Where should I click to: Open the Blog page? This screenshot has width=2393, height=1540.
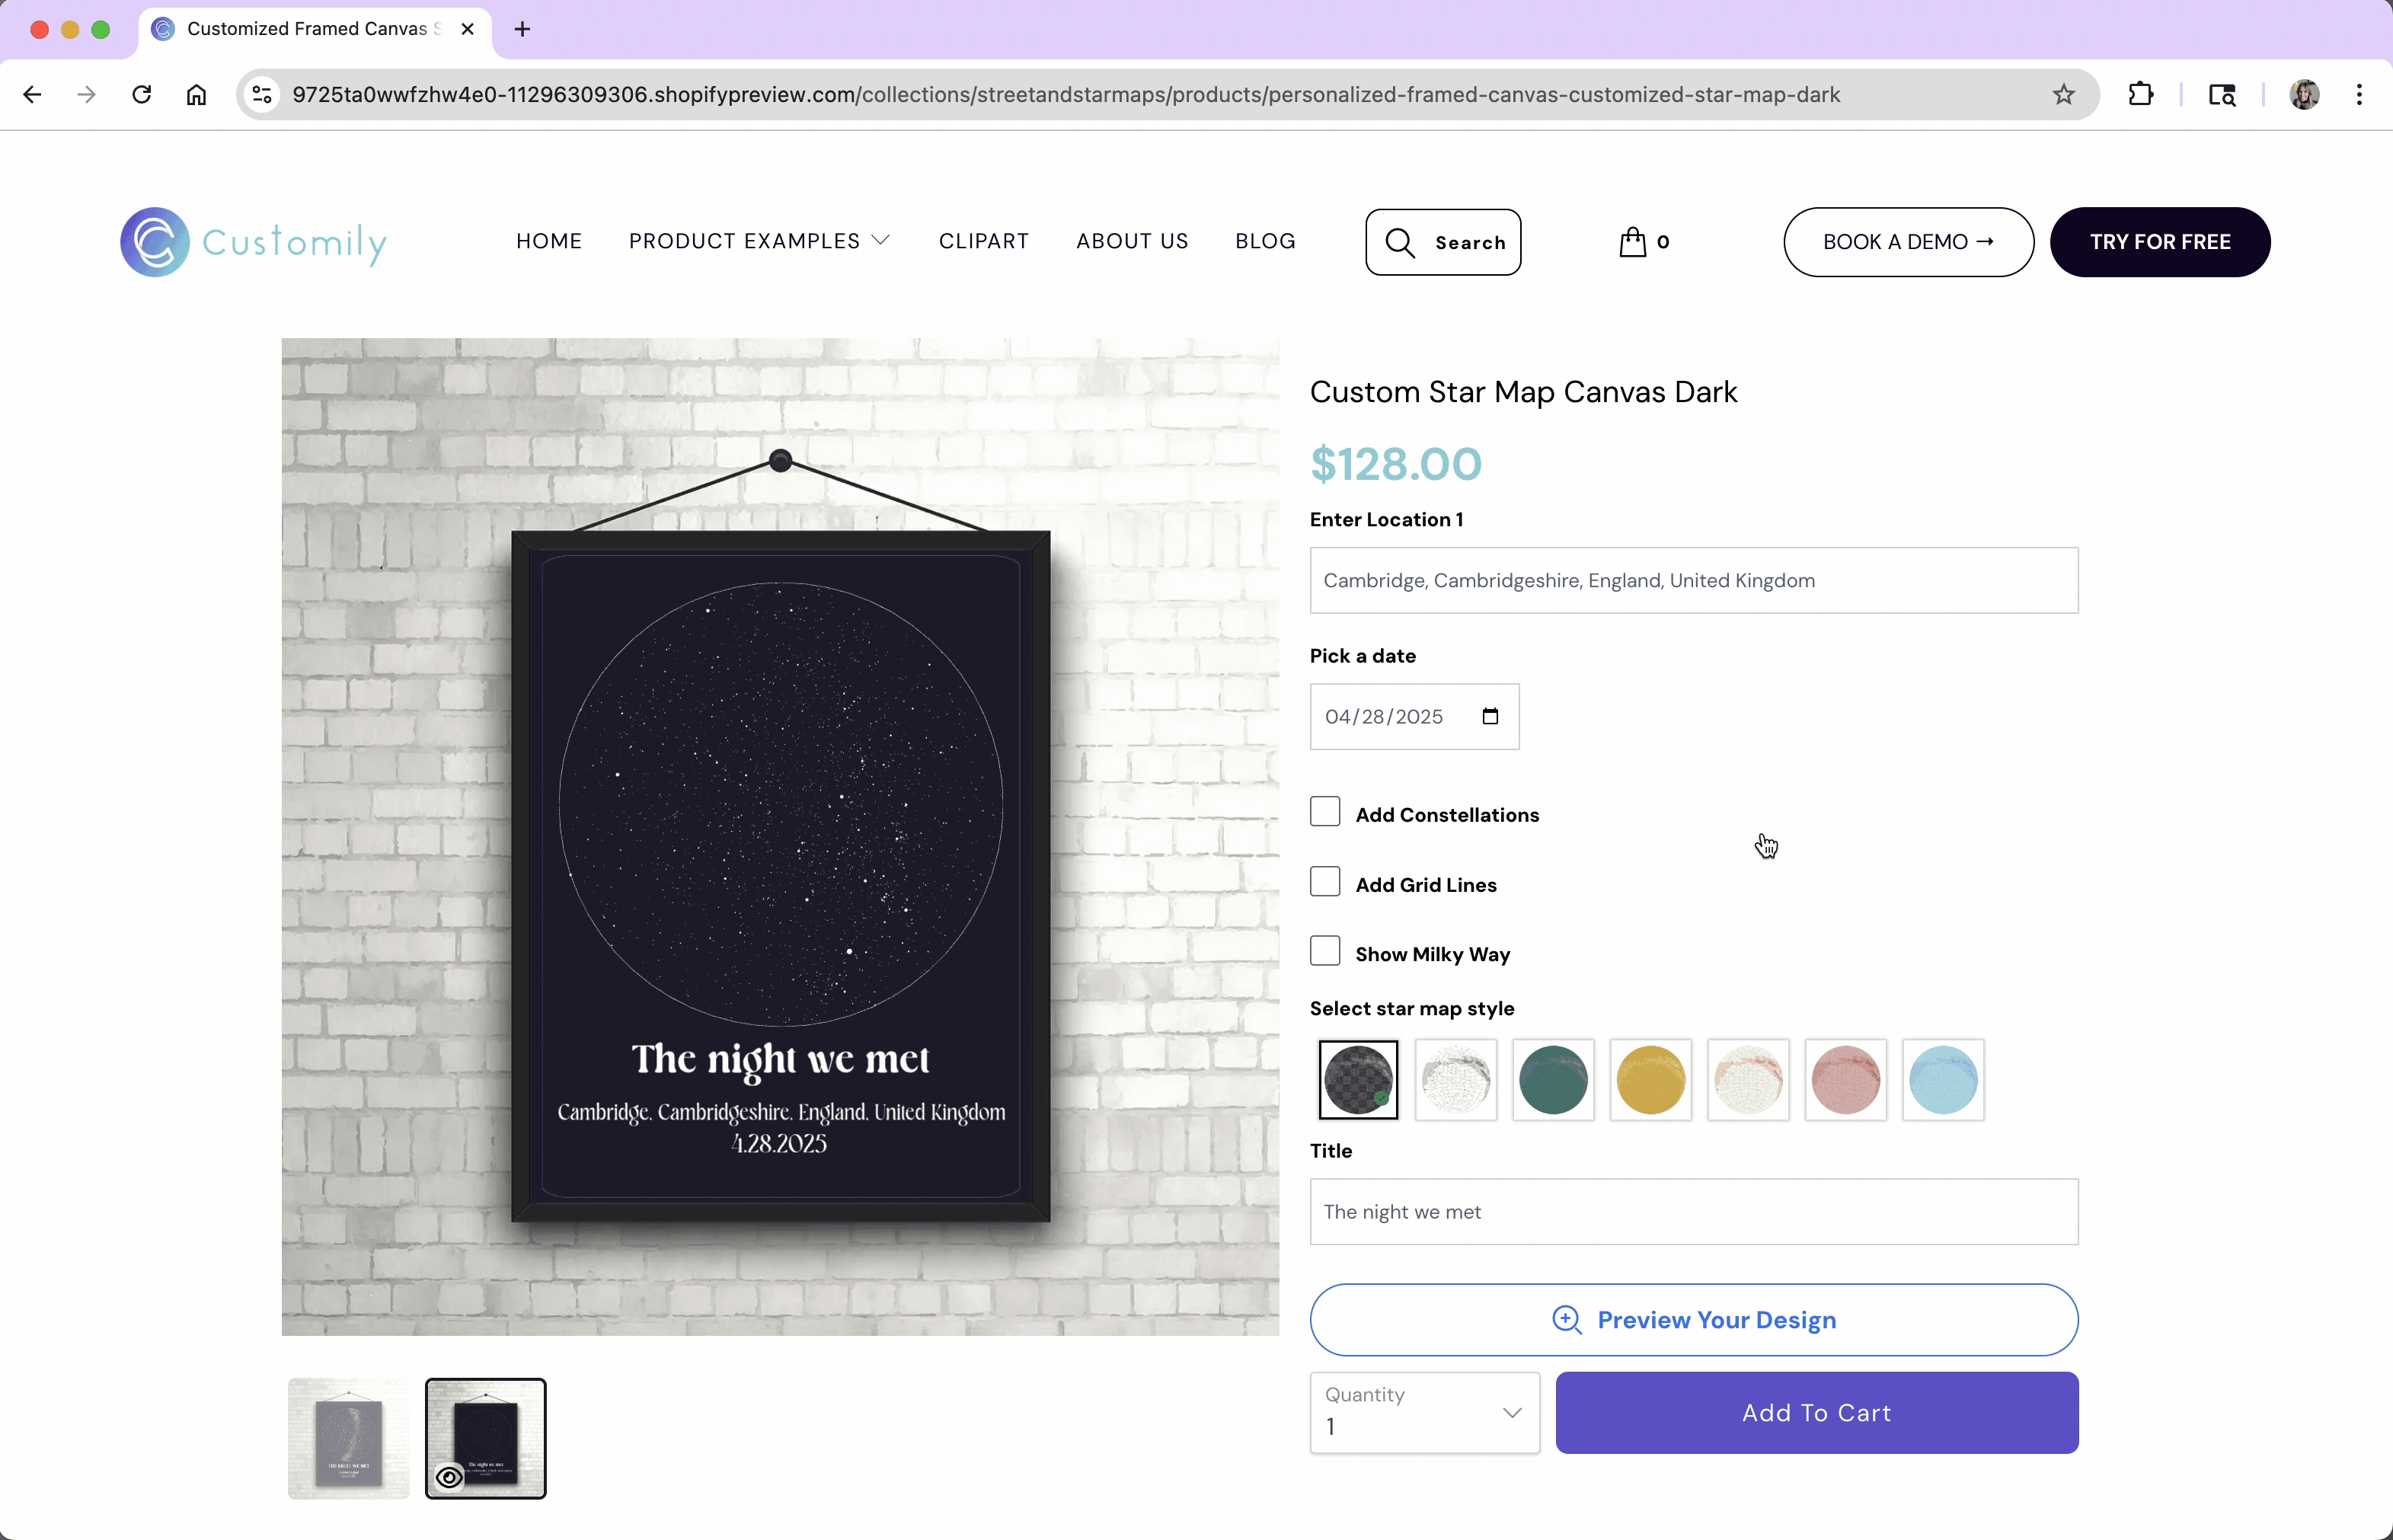tap(1264, 241)
